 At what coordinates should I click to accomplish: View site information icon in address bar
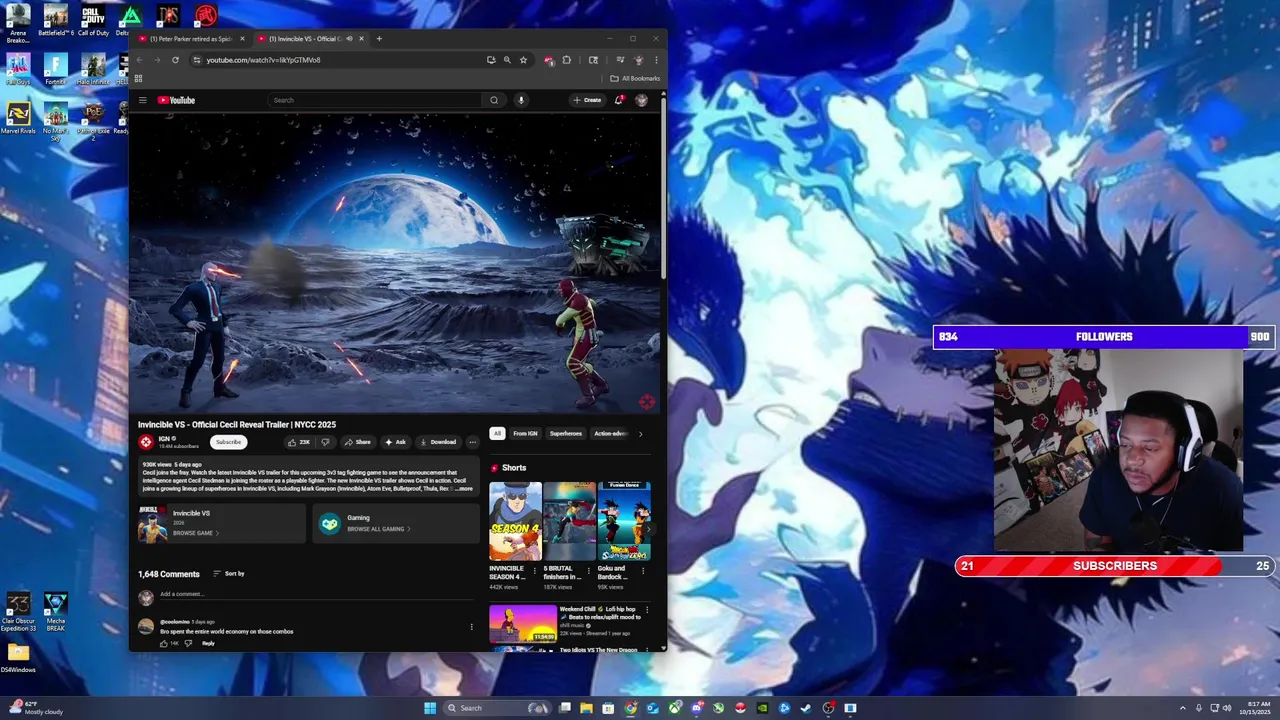tap(196, 60)
